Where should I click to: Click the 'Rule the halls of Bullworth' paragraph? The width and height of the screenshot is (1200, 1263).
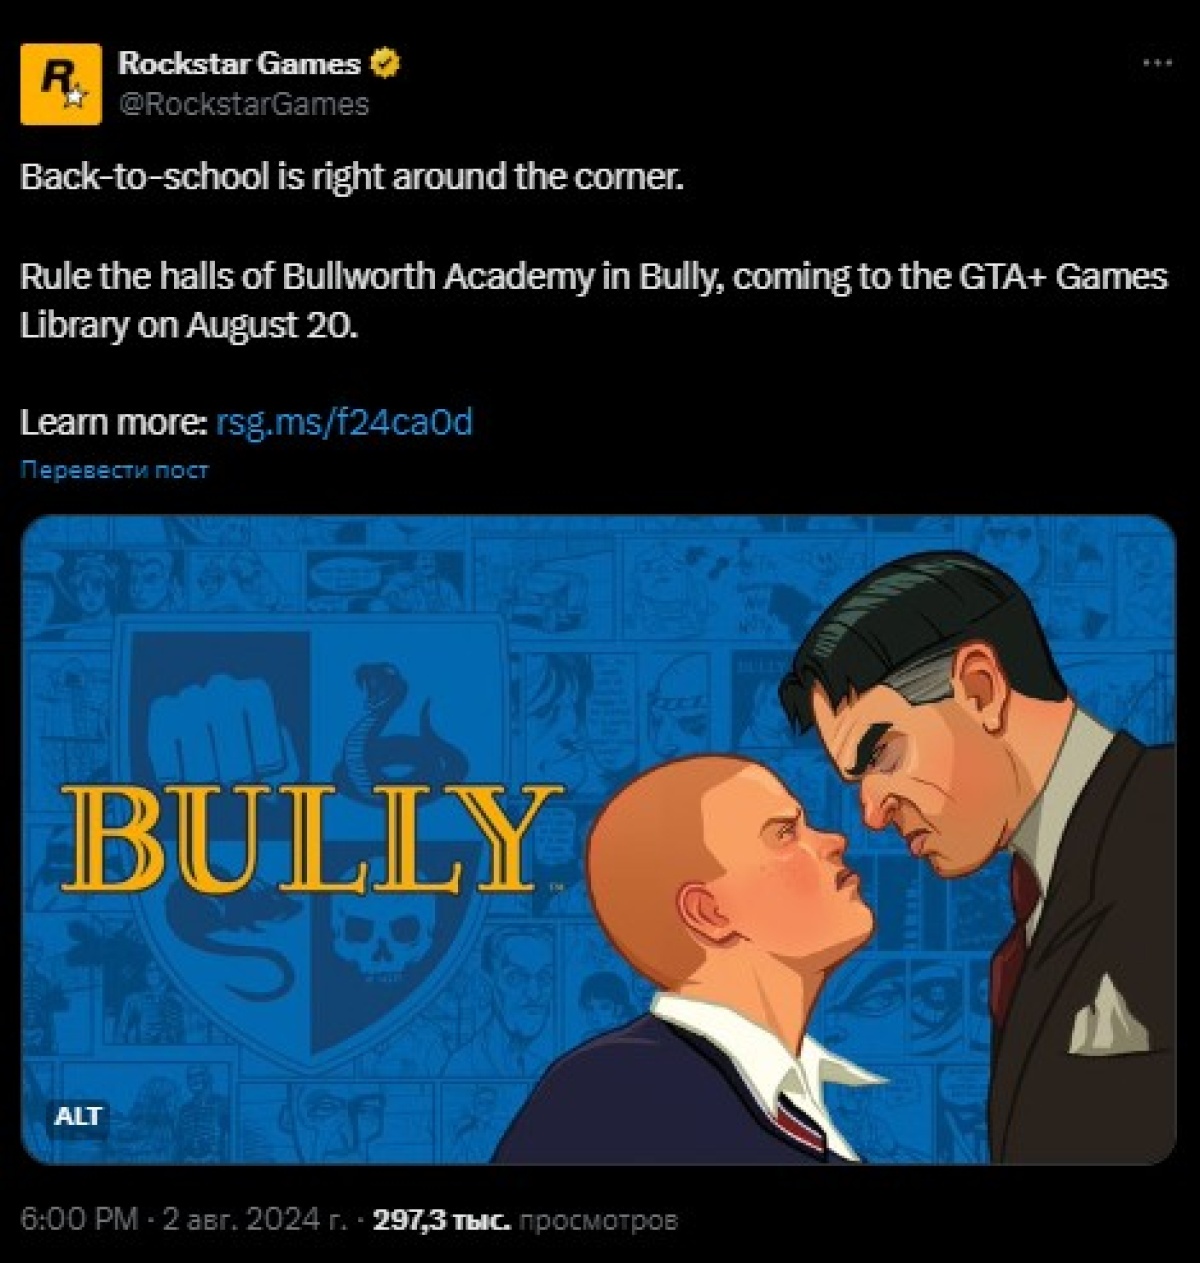[x=594, y=300]
